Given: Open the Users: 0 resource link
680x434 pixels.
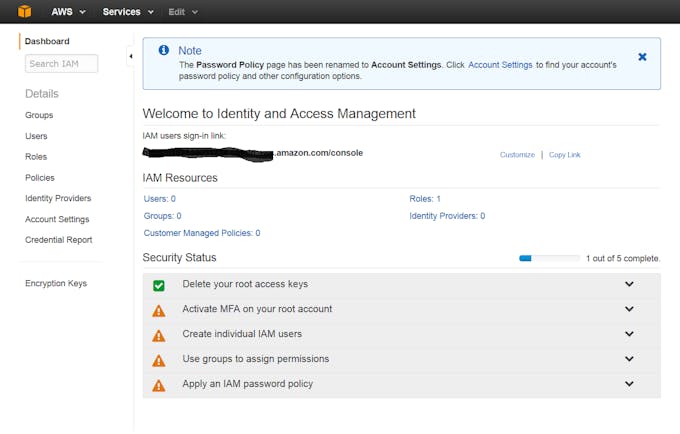Looking at the screenshot, I should (x=160, y=199).
